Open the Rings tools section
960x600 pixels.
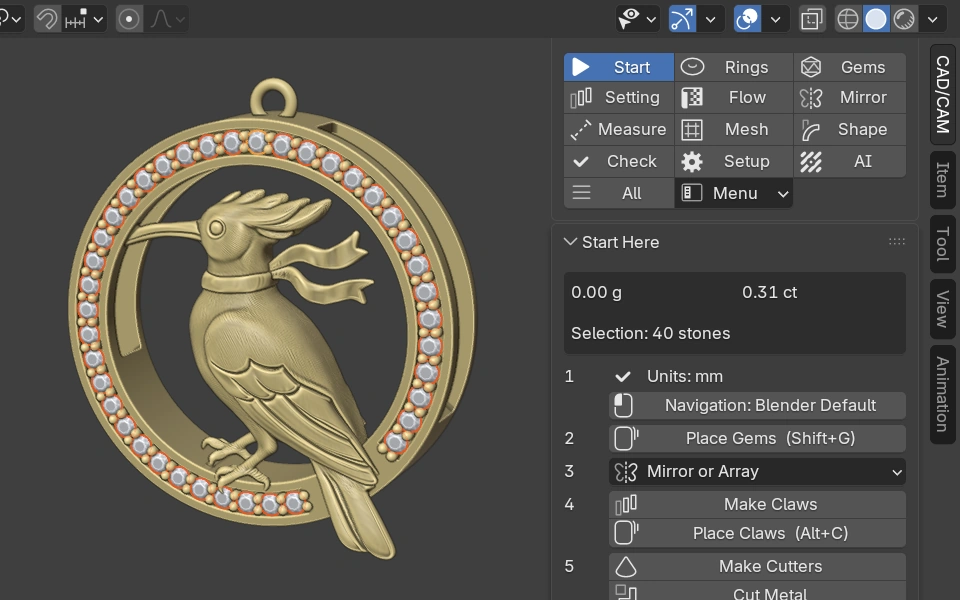point(733,67)
